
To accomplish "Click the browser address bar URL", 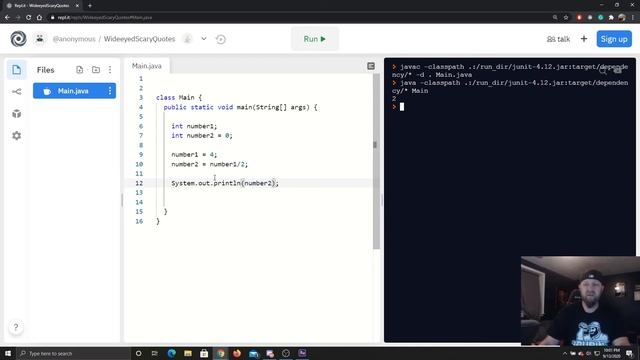I will (x=105, y=18).
